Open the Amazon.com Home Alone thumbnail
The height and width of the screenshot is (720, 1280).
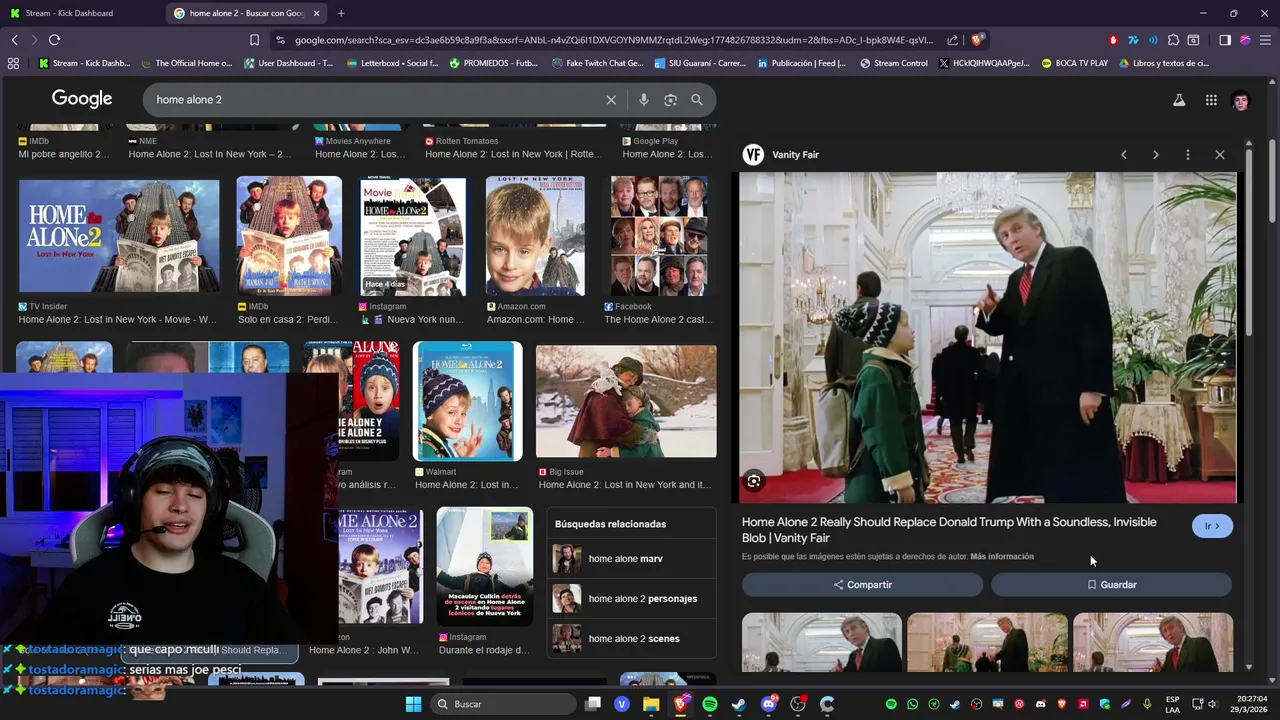pos(536,236)
